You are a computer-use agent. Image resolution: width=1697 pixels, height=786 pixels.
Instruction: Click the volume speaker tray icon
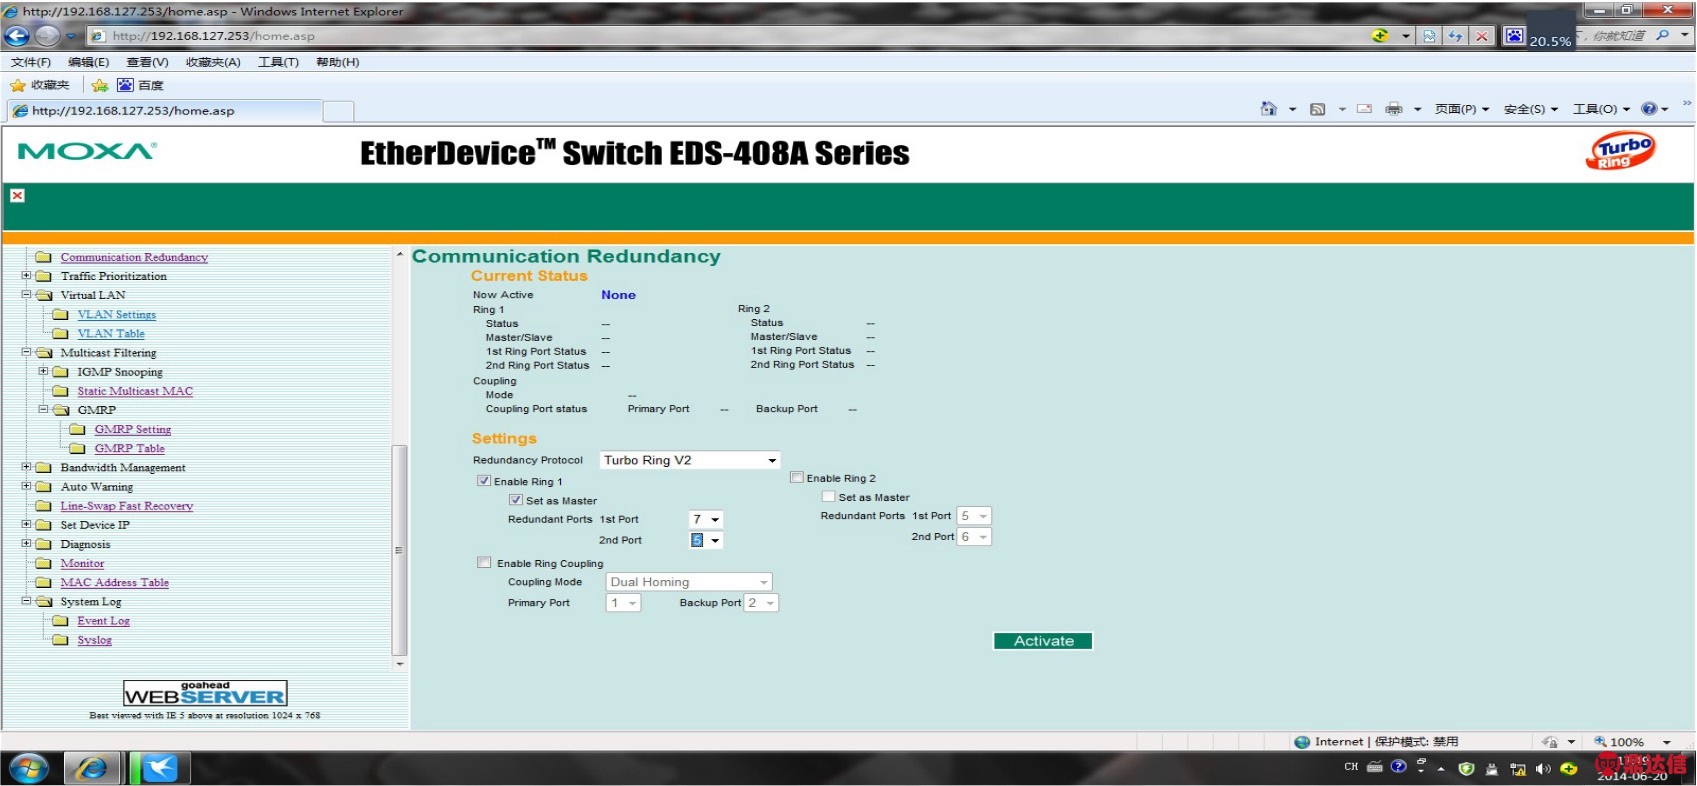pyautogui.click(x=1543, y=769)
